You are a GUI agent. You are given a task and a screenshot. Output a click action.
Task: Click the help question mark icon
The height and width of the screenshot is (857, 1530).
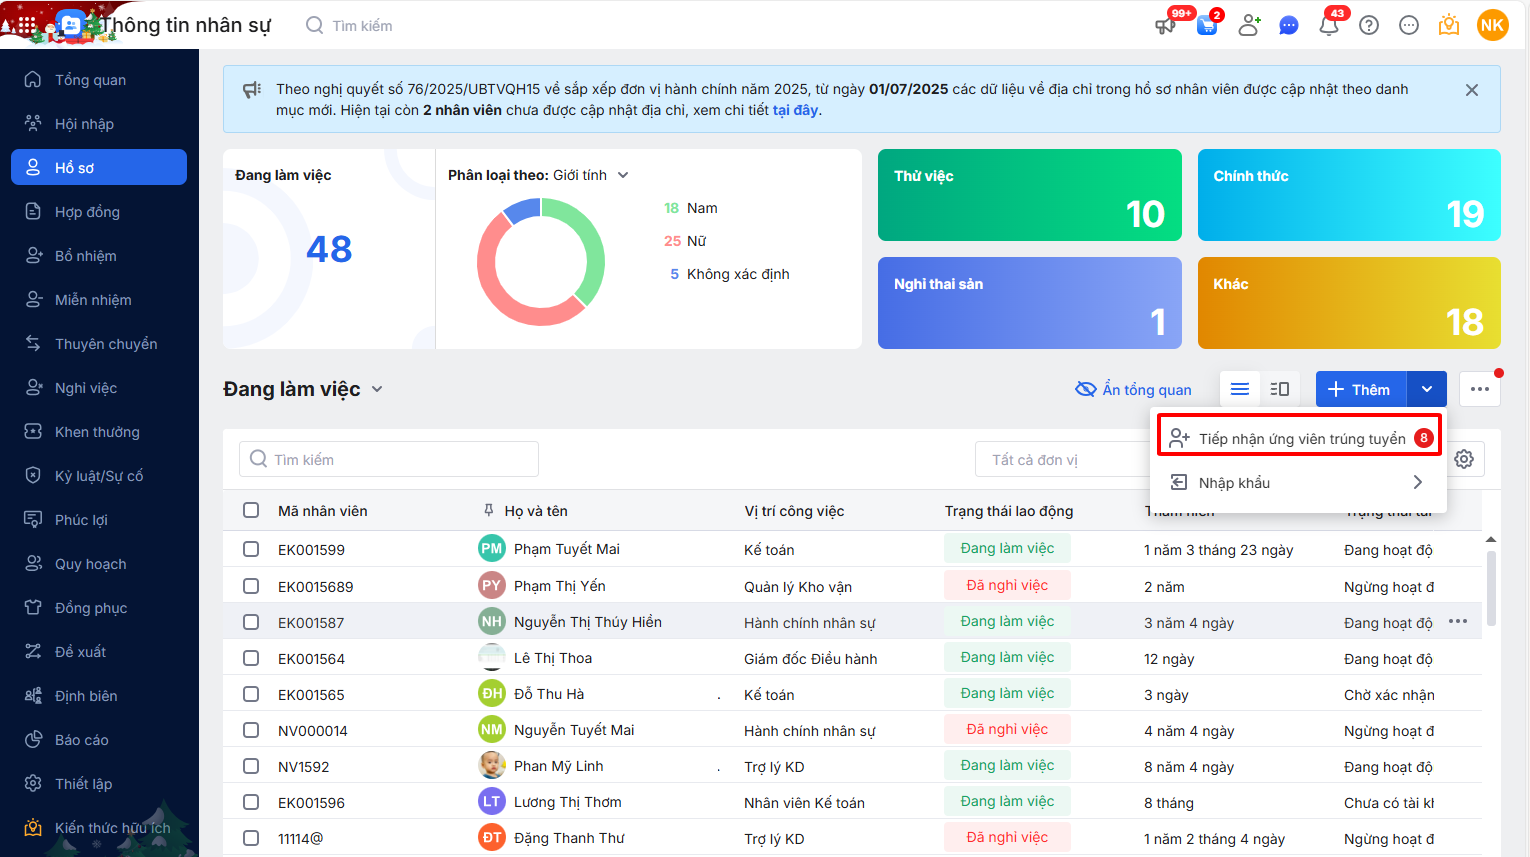(1369, 26)
